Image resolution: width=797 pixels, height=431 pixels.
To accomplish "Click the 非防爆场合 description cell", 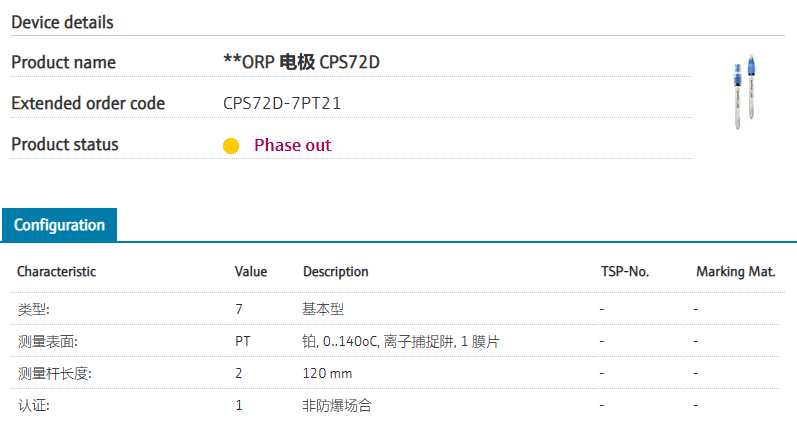I will pyautogui.click(x=337, y=405).
